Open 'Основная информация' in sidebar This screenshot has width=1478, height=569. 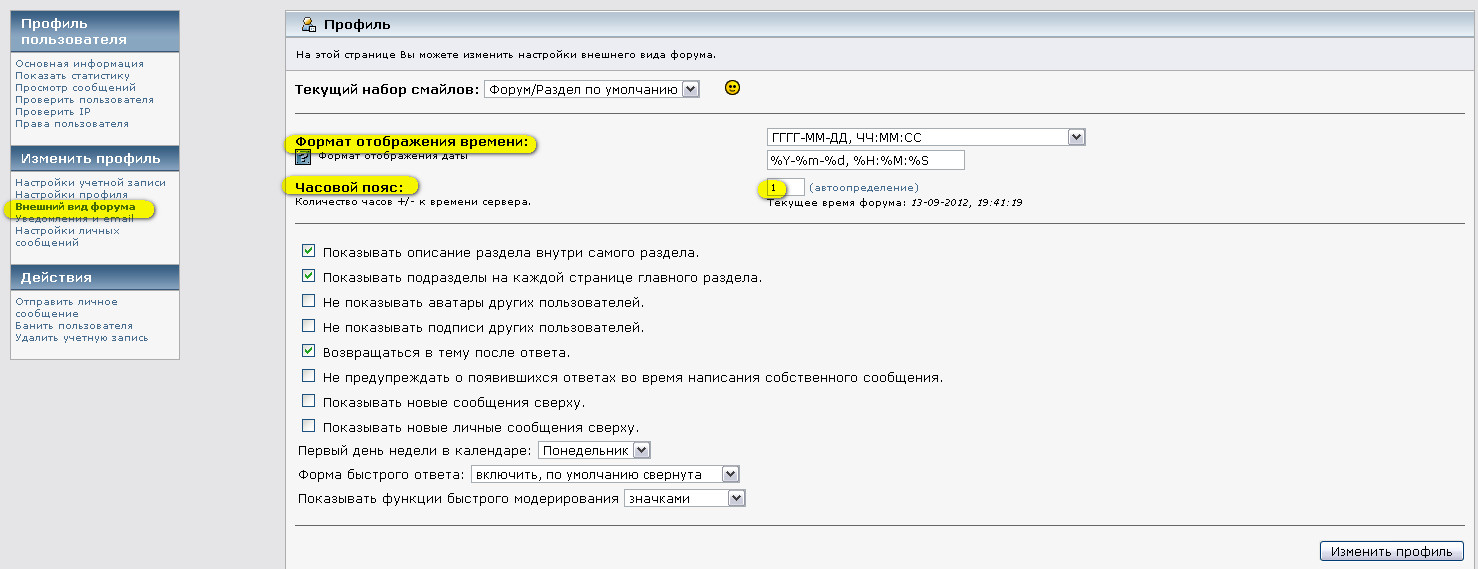(79, 64)
